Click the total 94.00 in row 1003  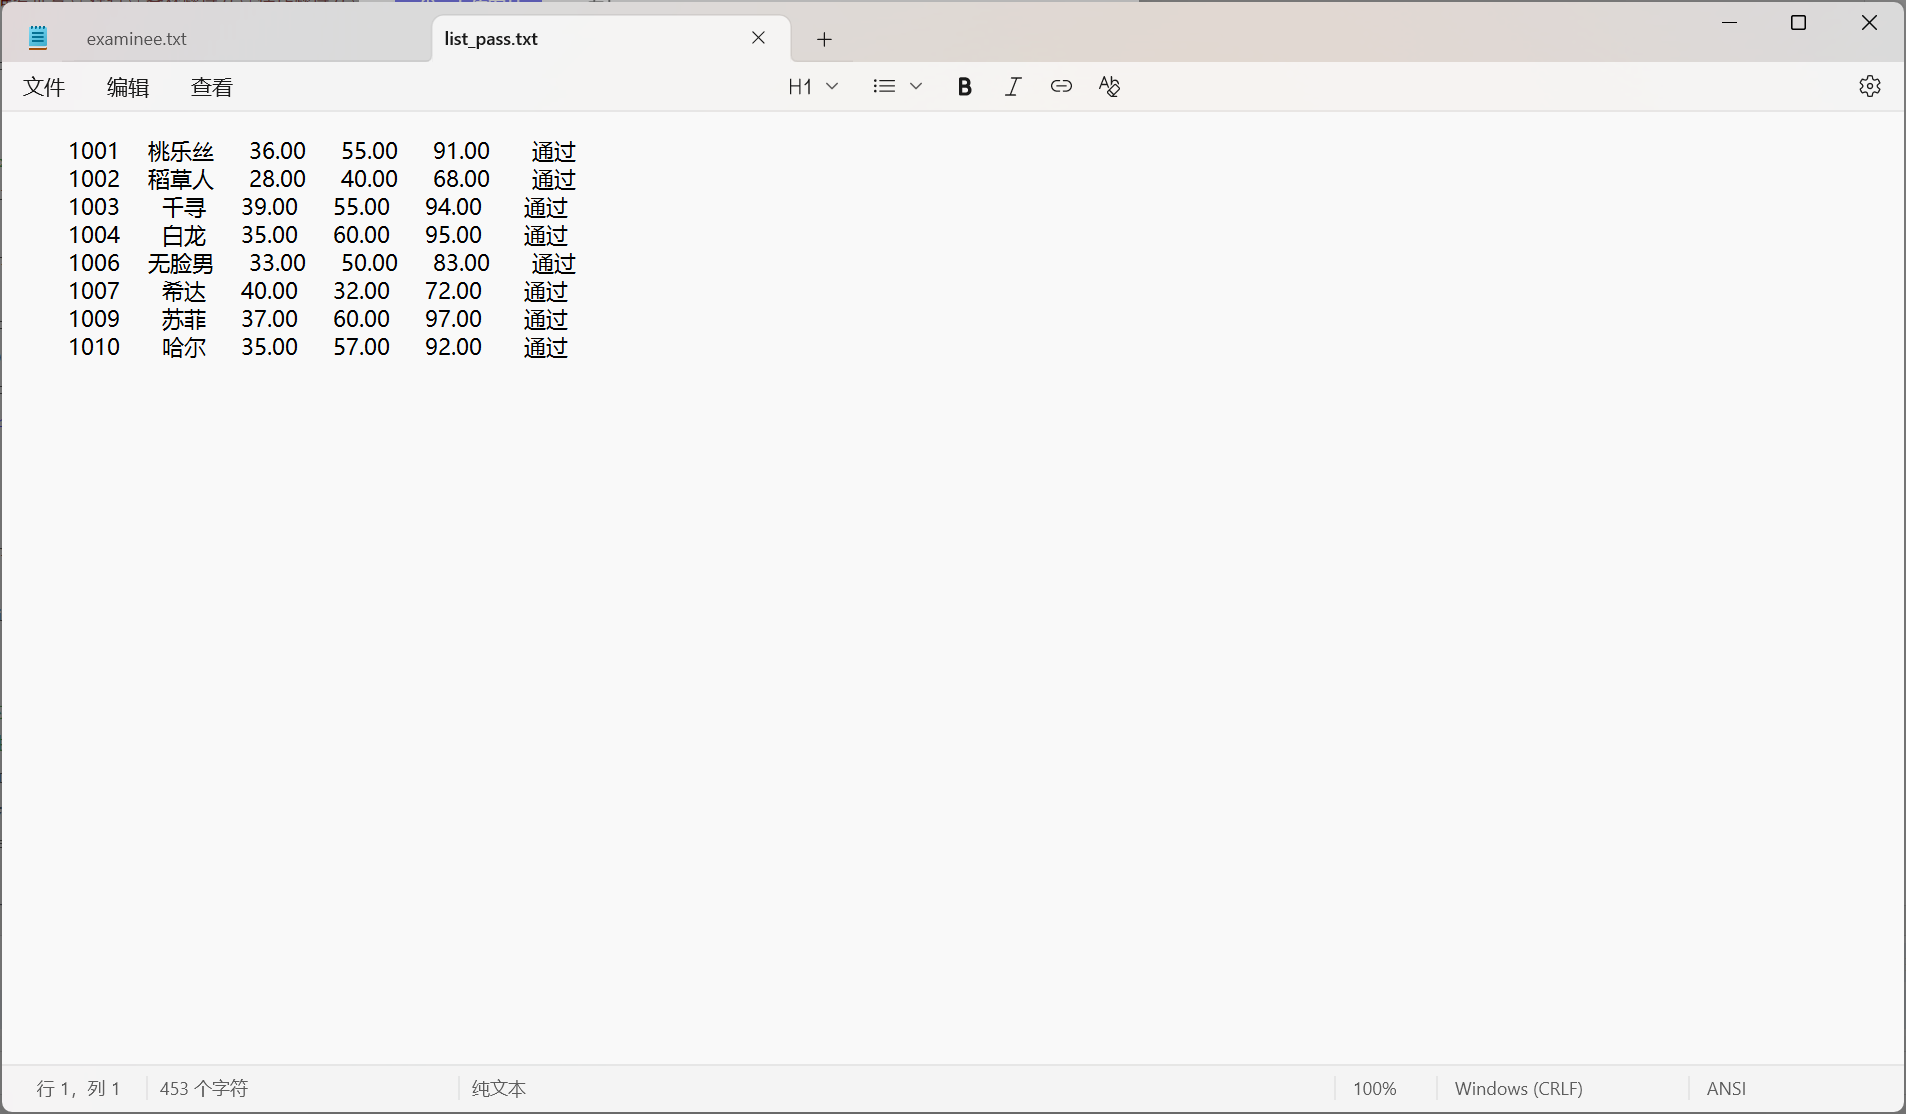[x=453, y=207]
